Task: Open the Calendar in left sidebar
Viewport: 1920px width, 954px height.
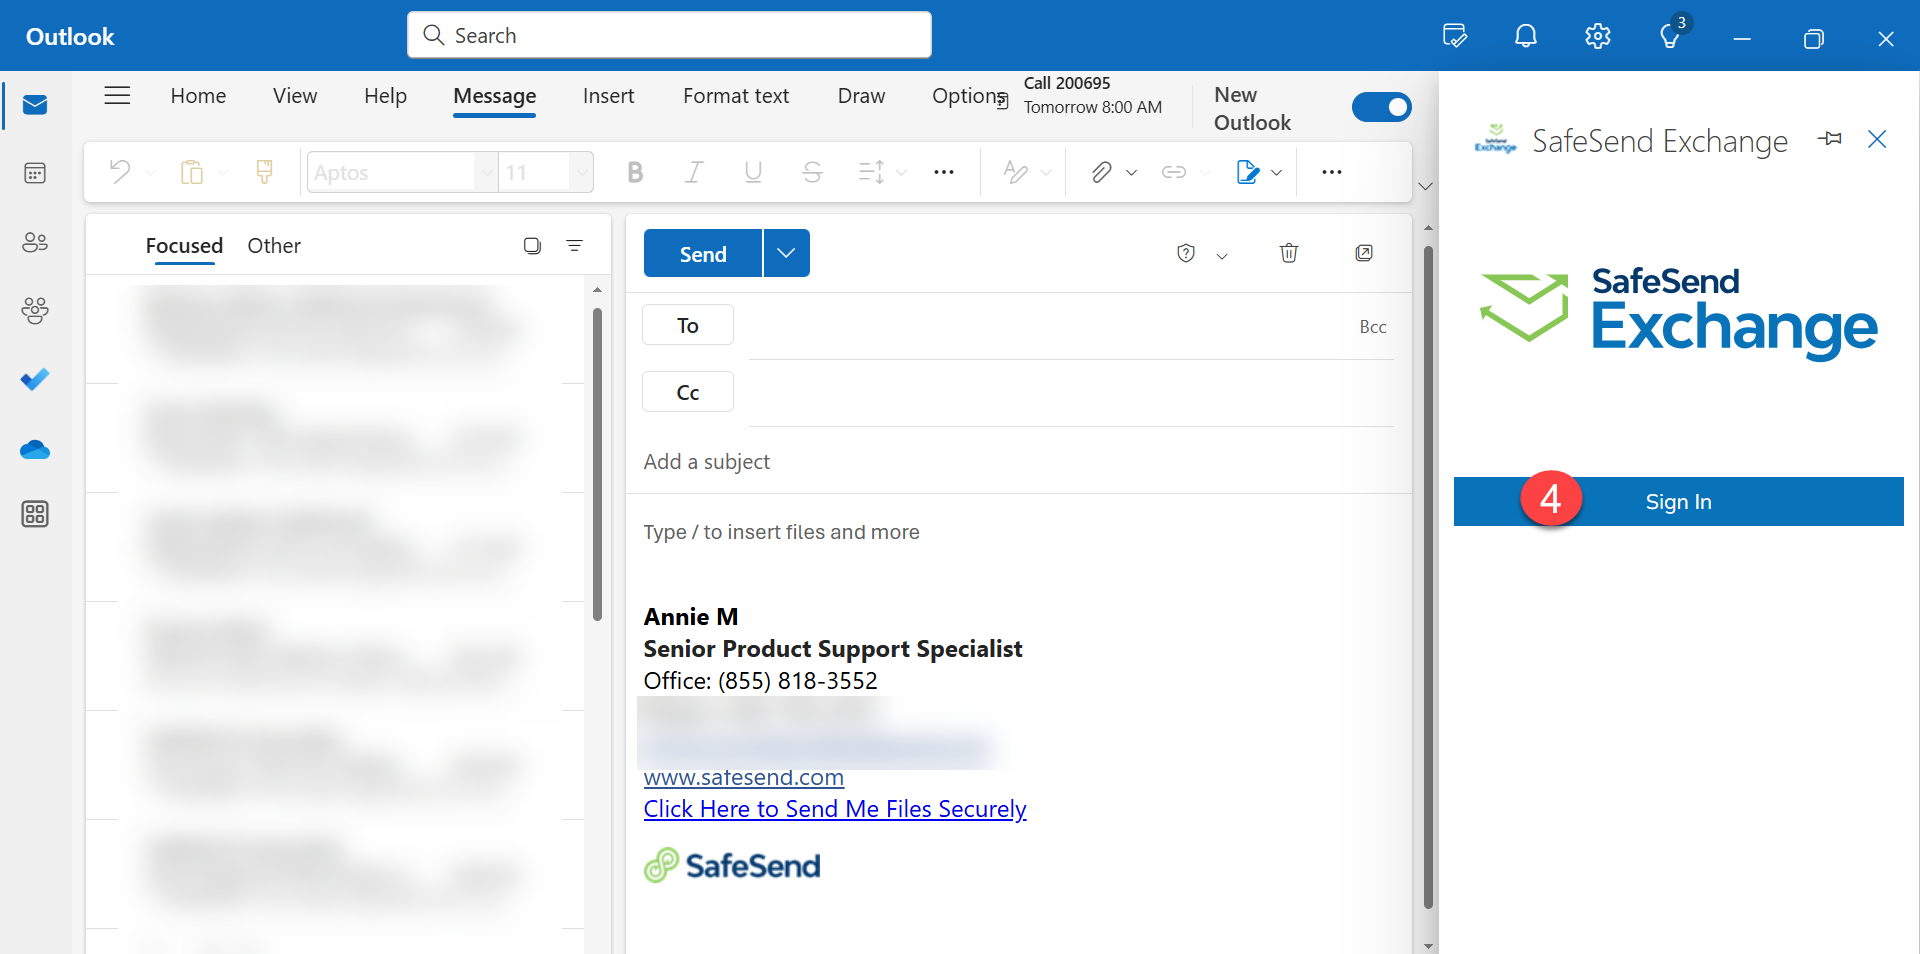Action: coord(35,173)
